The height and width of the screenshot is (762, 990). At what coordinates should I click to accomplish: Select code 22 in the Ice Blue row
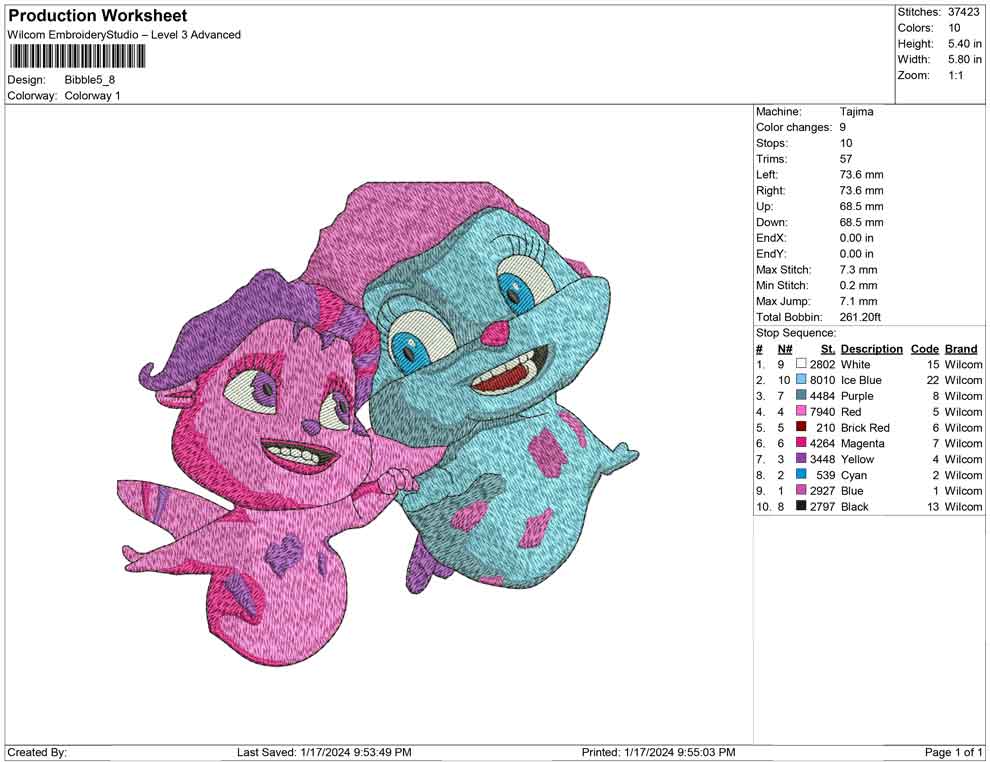coord(933,380)
